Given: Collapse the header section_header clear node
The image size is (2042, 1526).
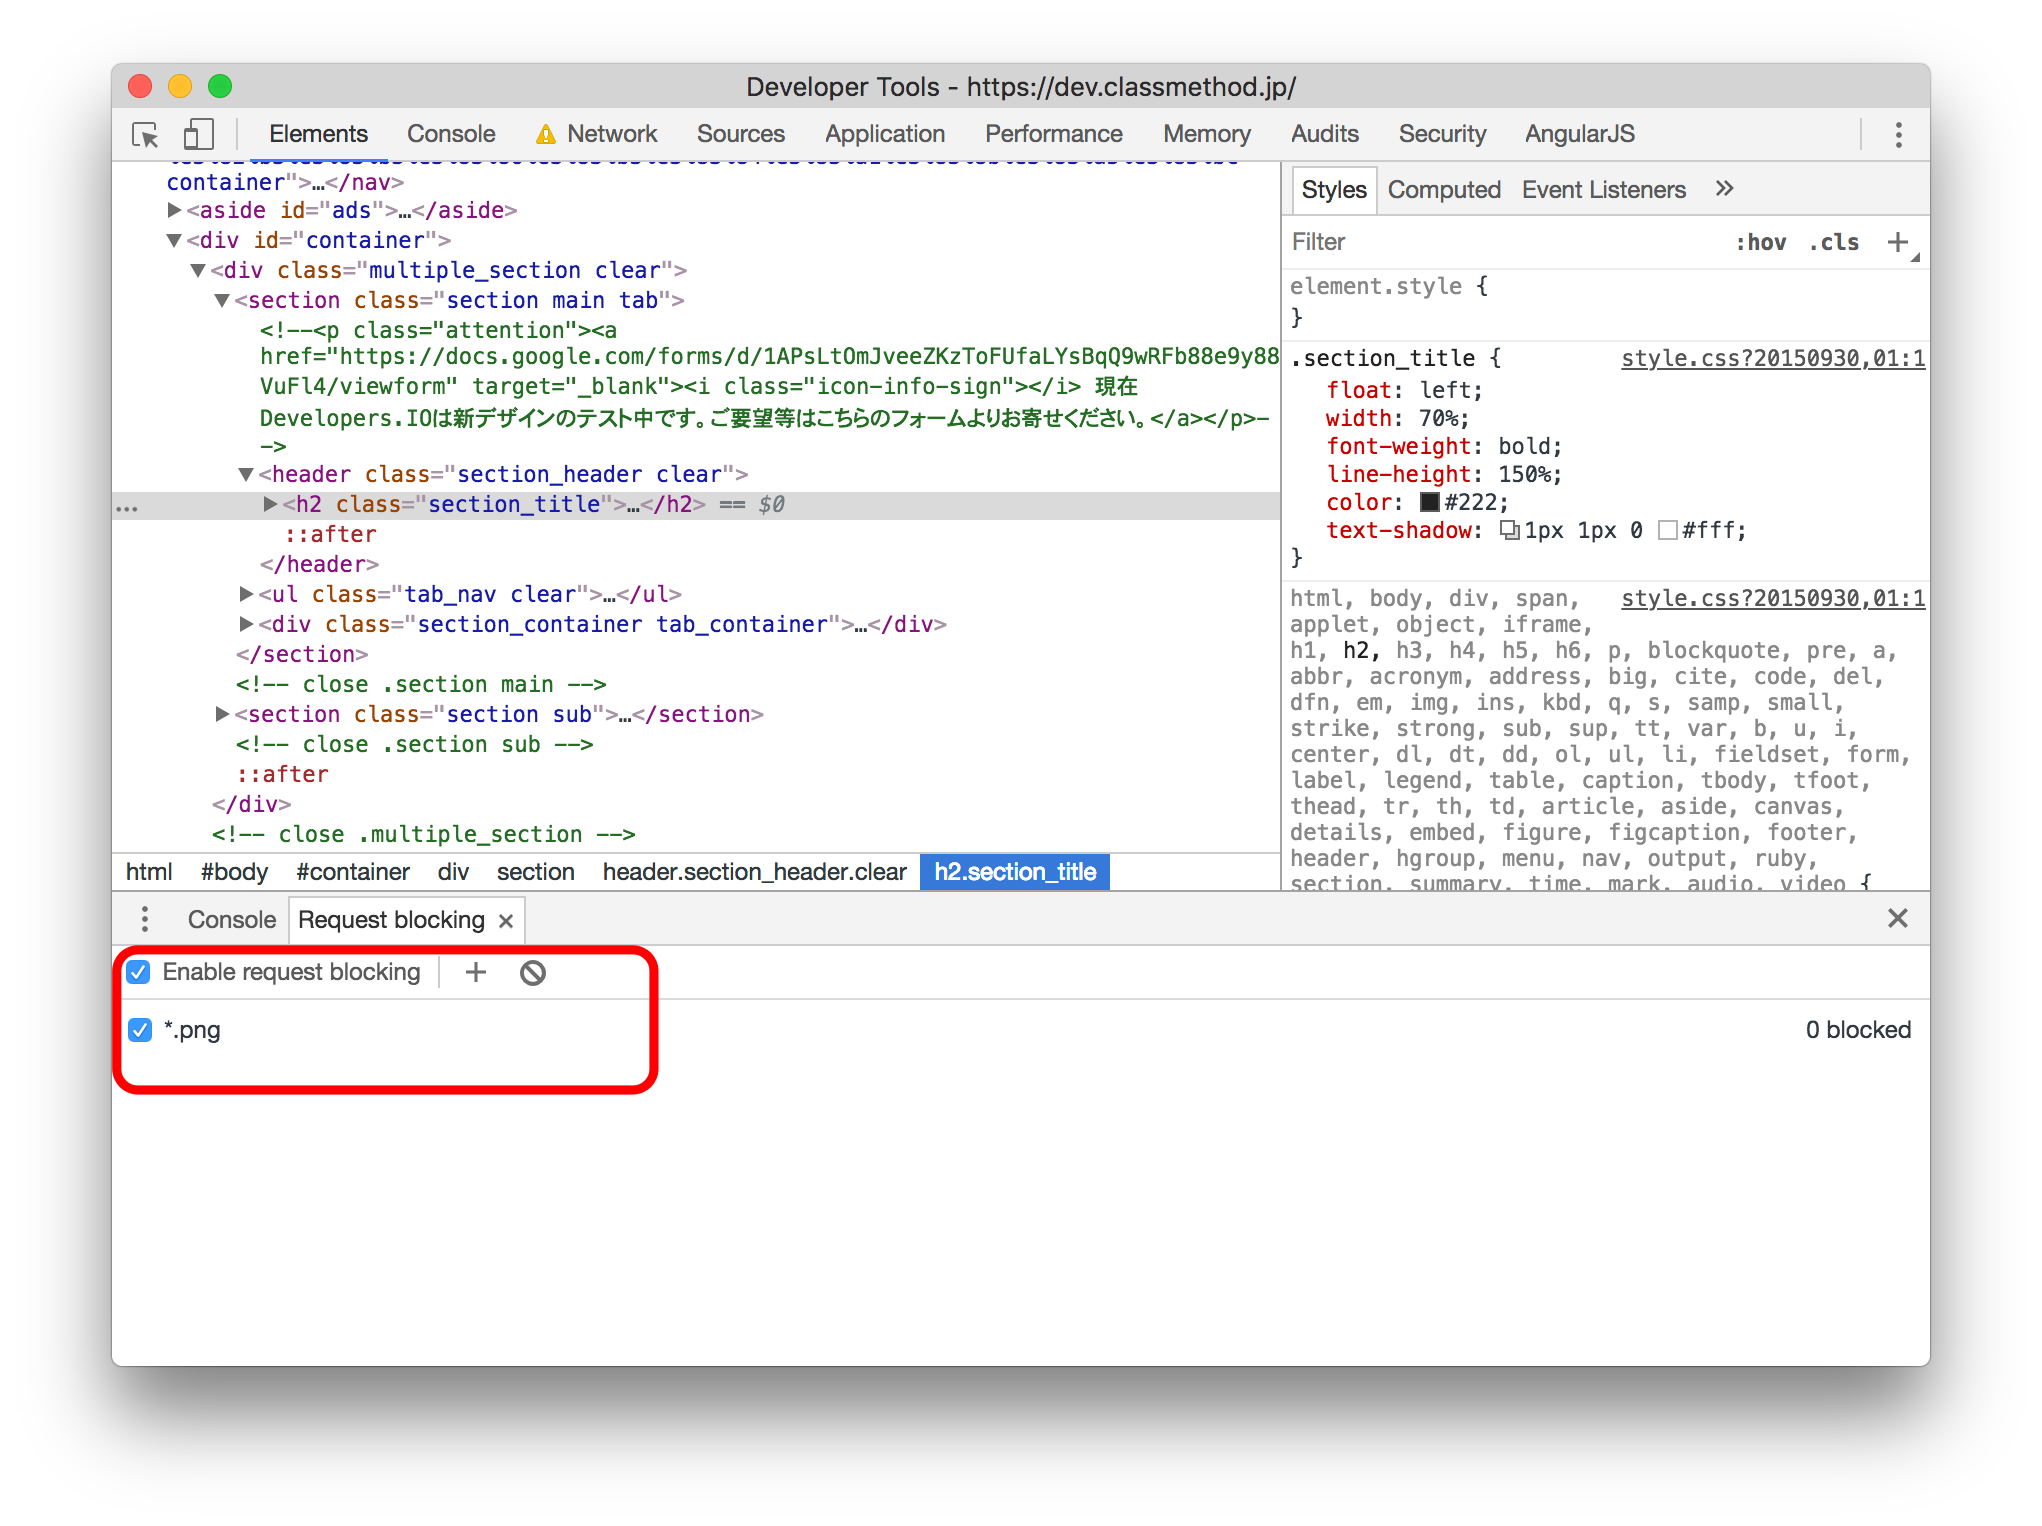Looking at the screenshot, I should pyautogui.click(x=246, y=474).
